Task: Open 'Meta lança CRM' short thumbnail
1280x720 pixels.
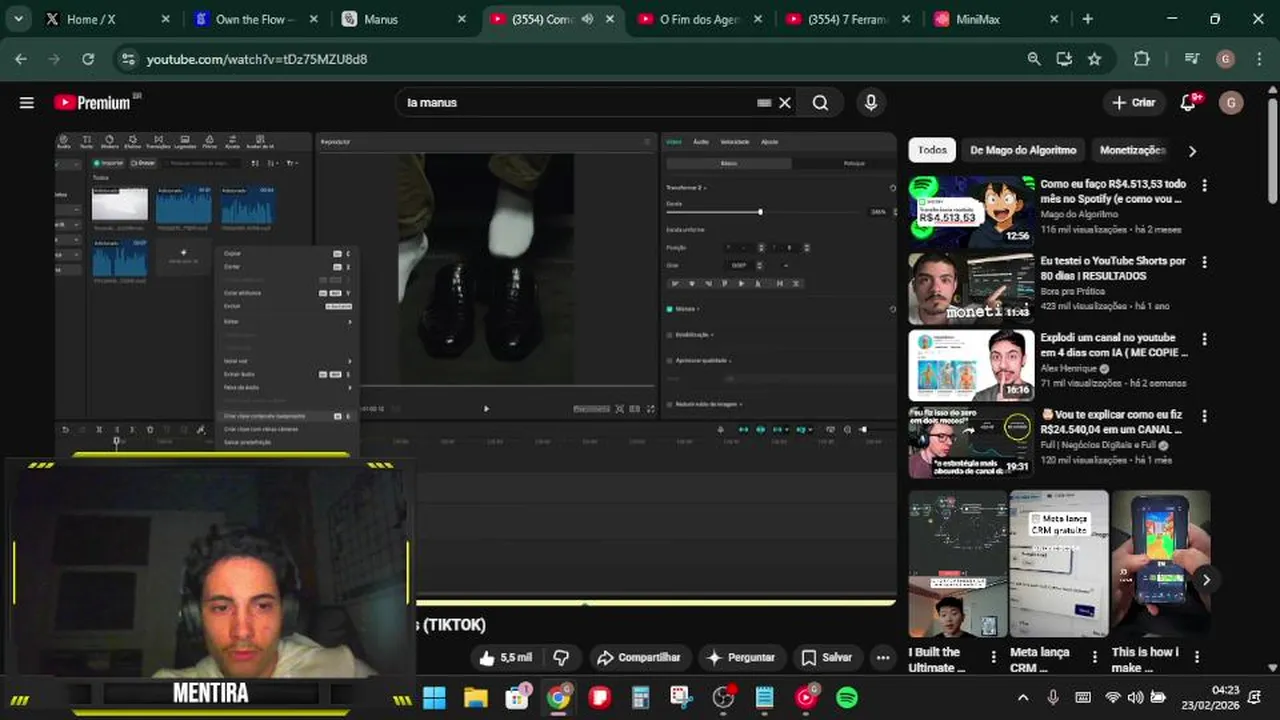Action: click(x=1059, y=563)
